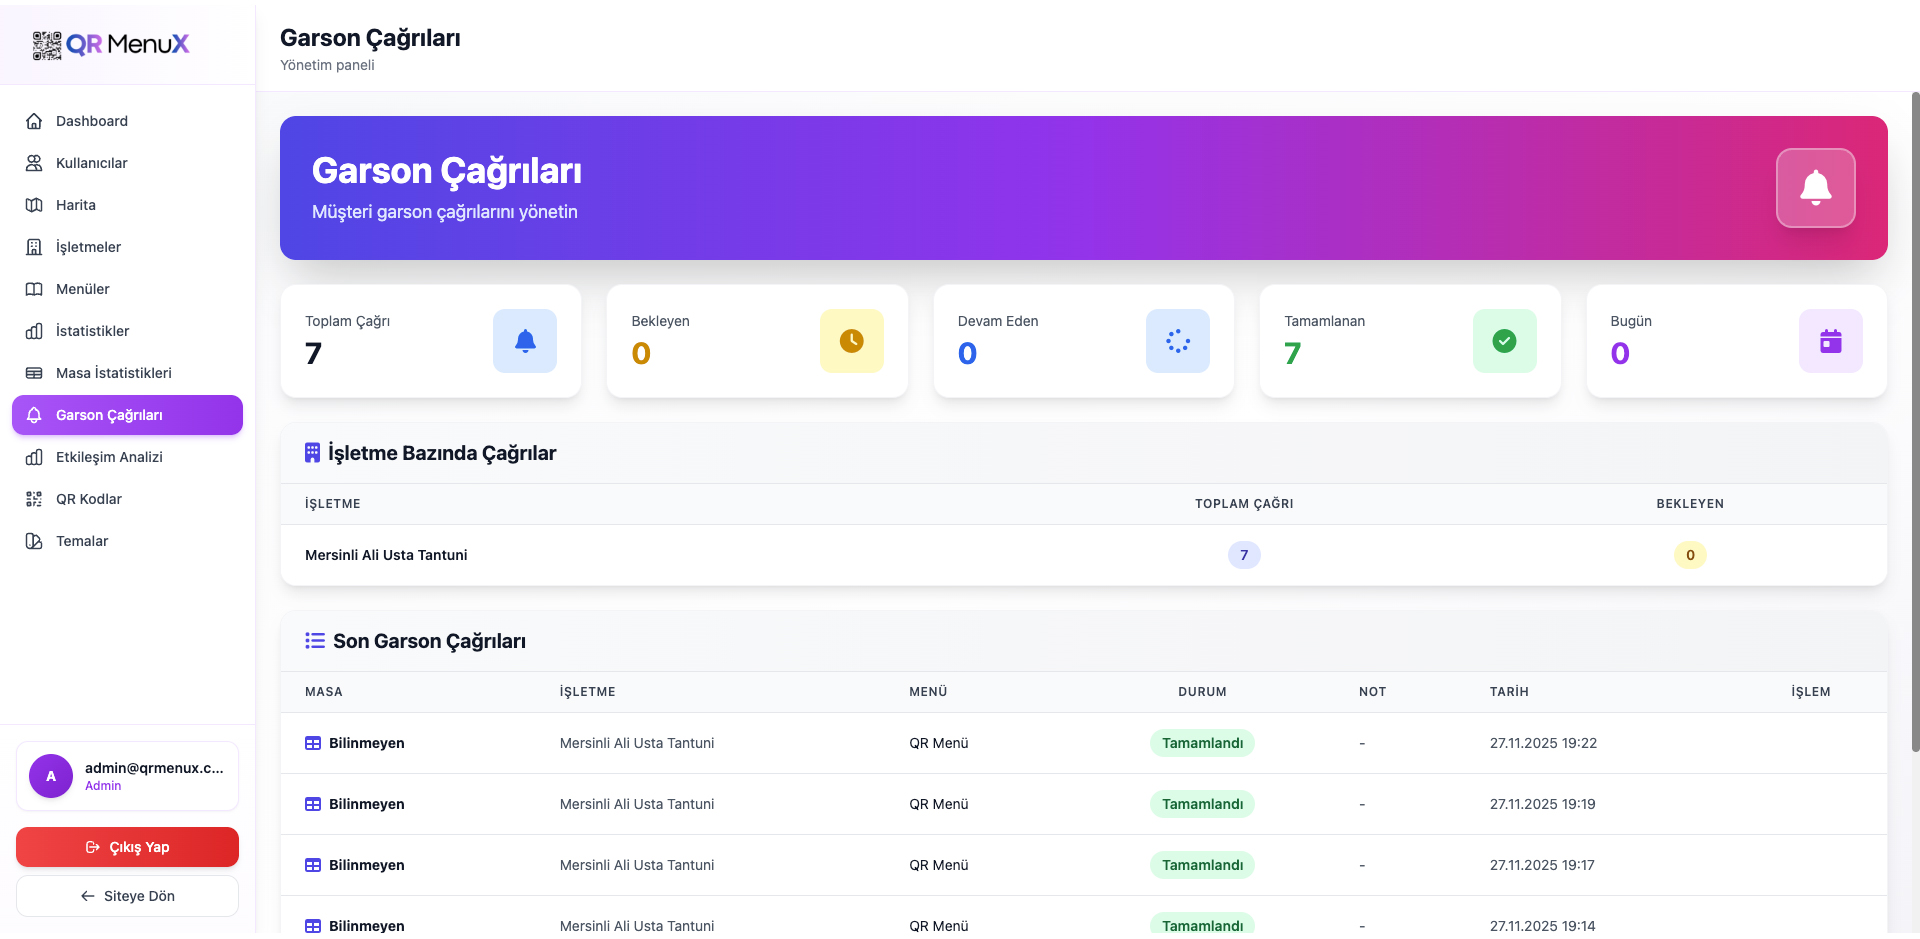The image size is (1920, 939).
Task: Open QR Kodlar from the sidebar
Action: click(89, 499)
